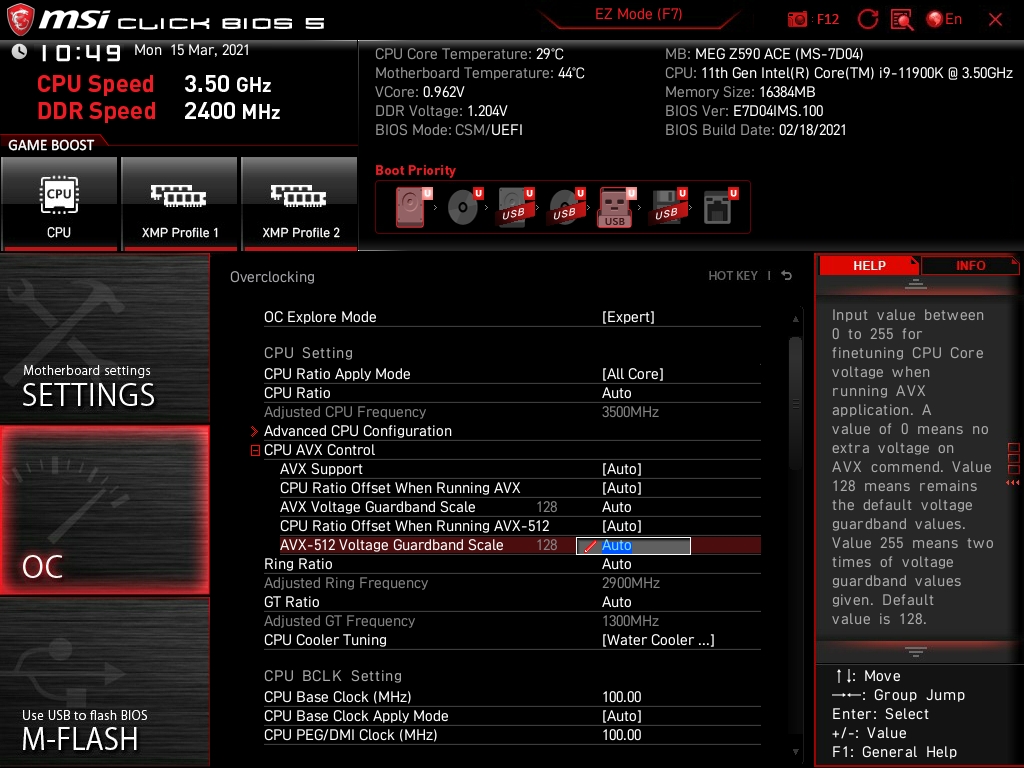The image size is (1024, 768).
Task: Enable XMP Profile 2
Action: [x=300, y=203]
